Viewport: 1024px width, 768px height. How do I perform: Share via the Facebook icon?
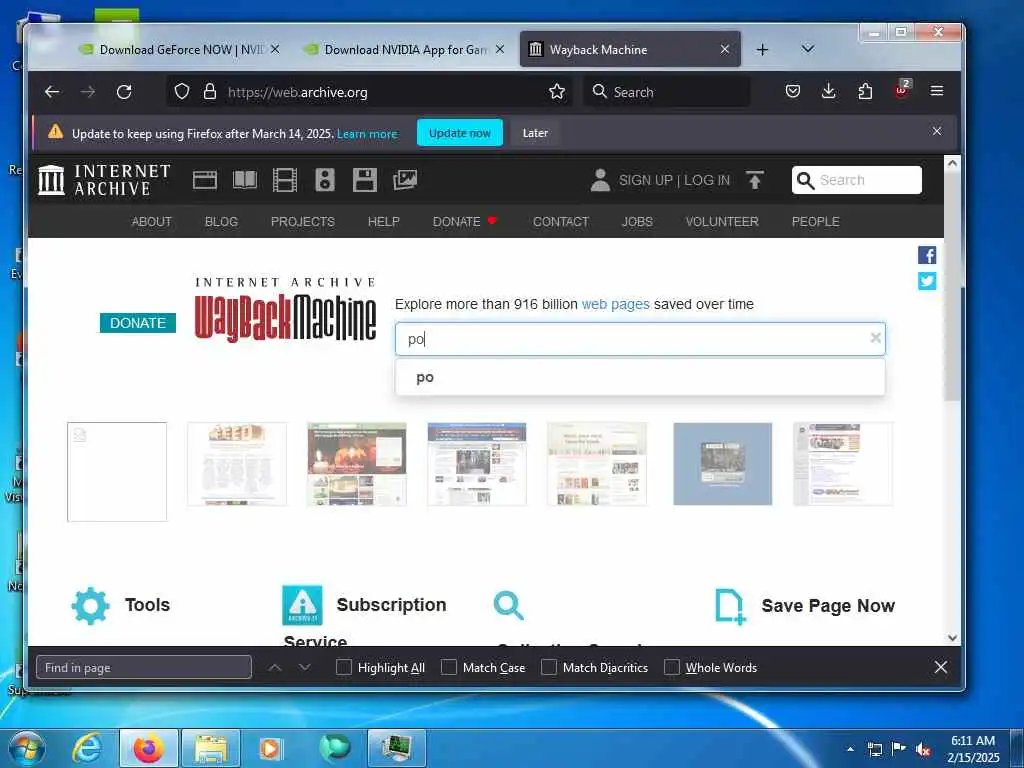927,255
